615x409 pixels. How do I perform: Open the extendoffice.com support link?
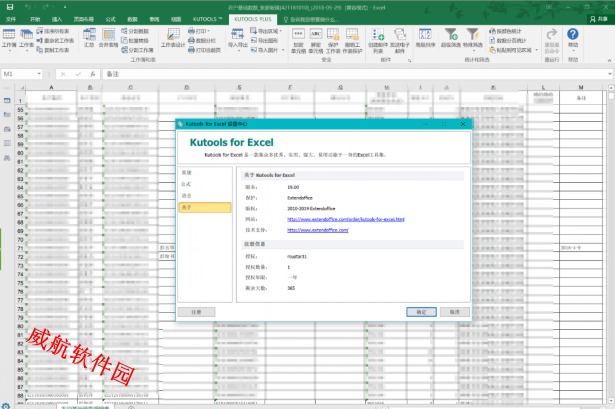click(x=318, y=230)
